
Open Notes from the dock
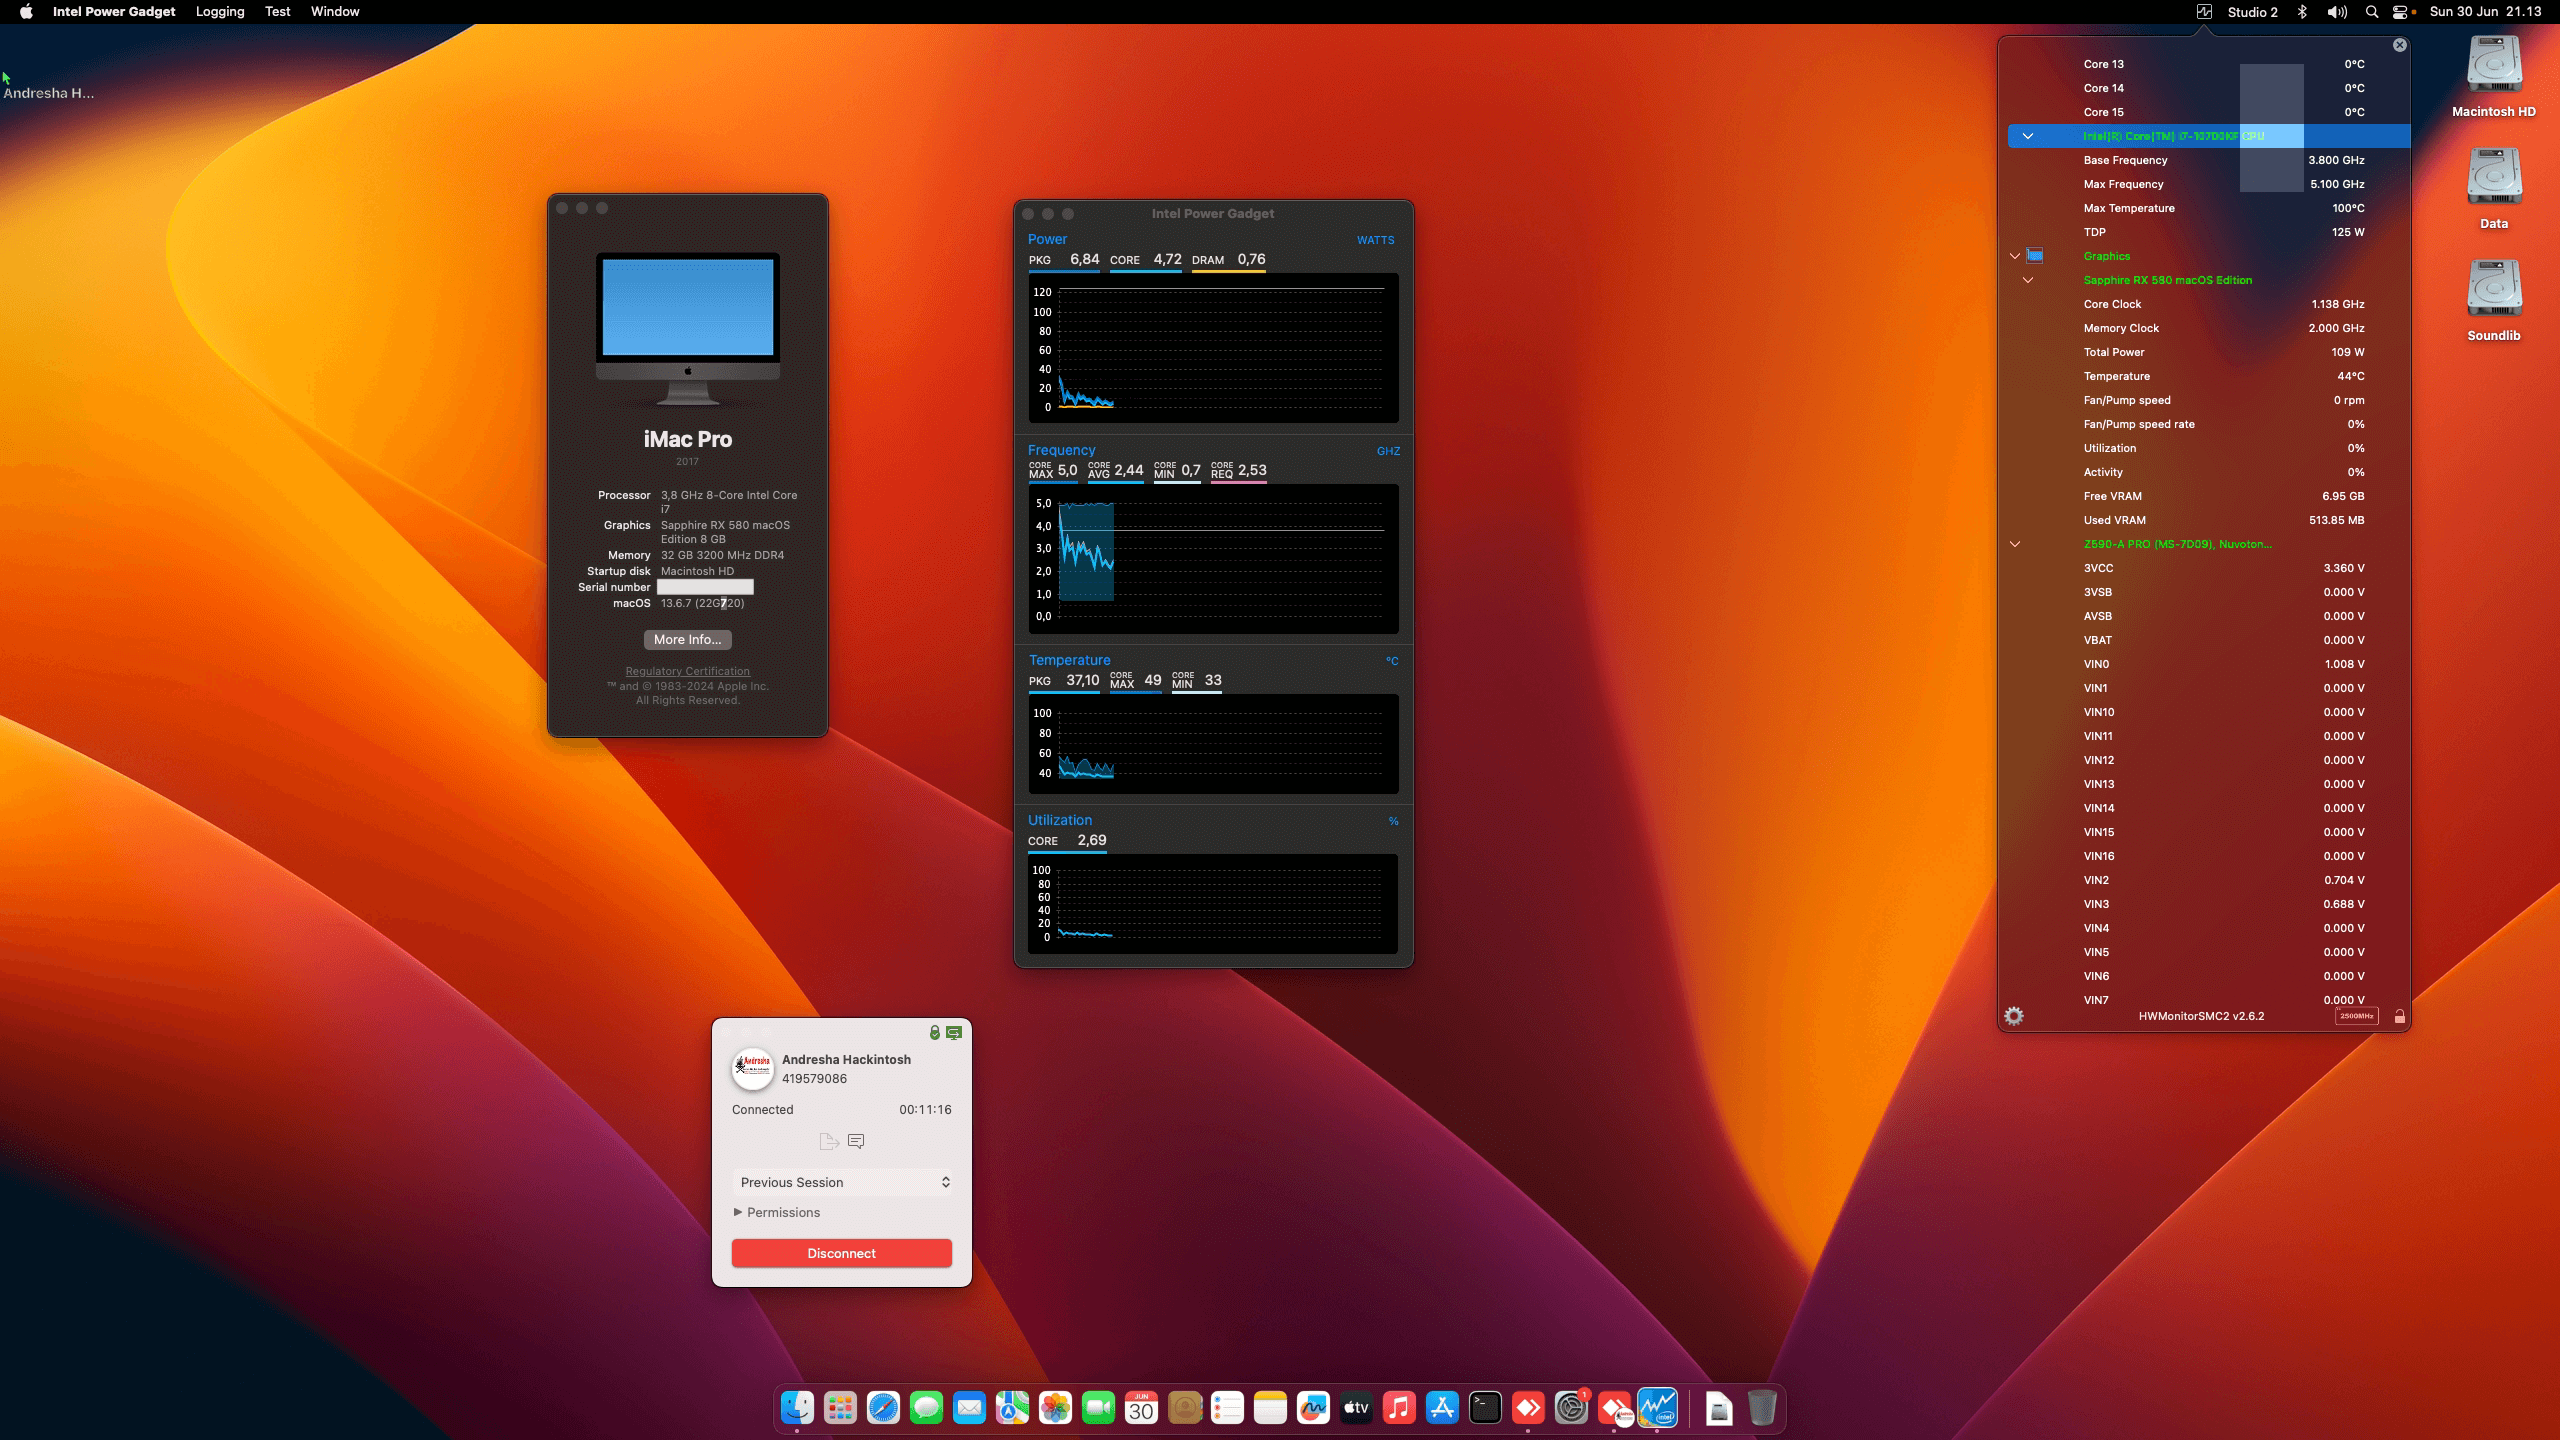[x=1270, y=1408]
